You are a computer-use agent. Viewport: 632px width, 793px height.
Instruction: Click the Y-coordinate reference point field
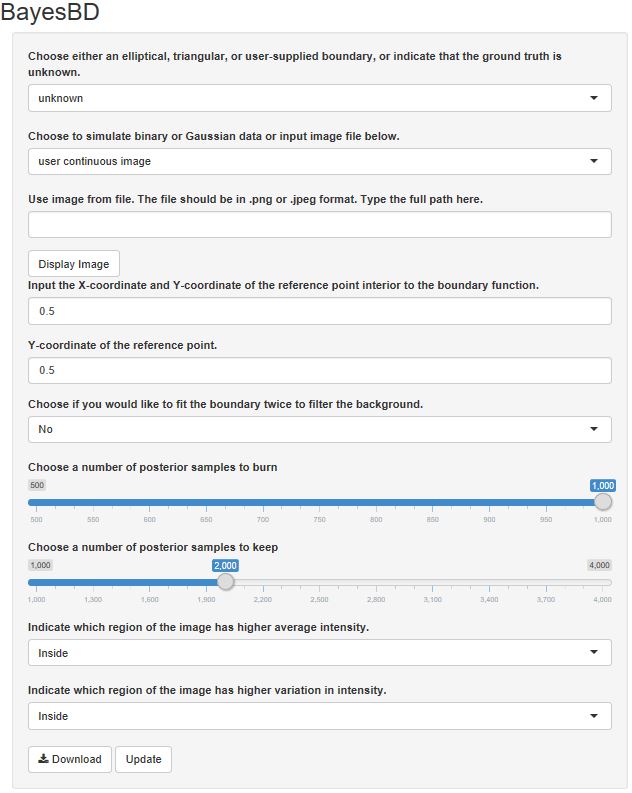319,371
